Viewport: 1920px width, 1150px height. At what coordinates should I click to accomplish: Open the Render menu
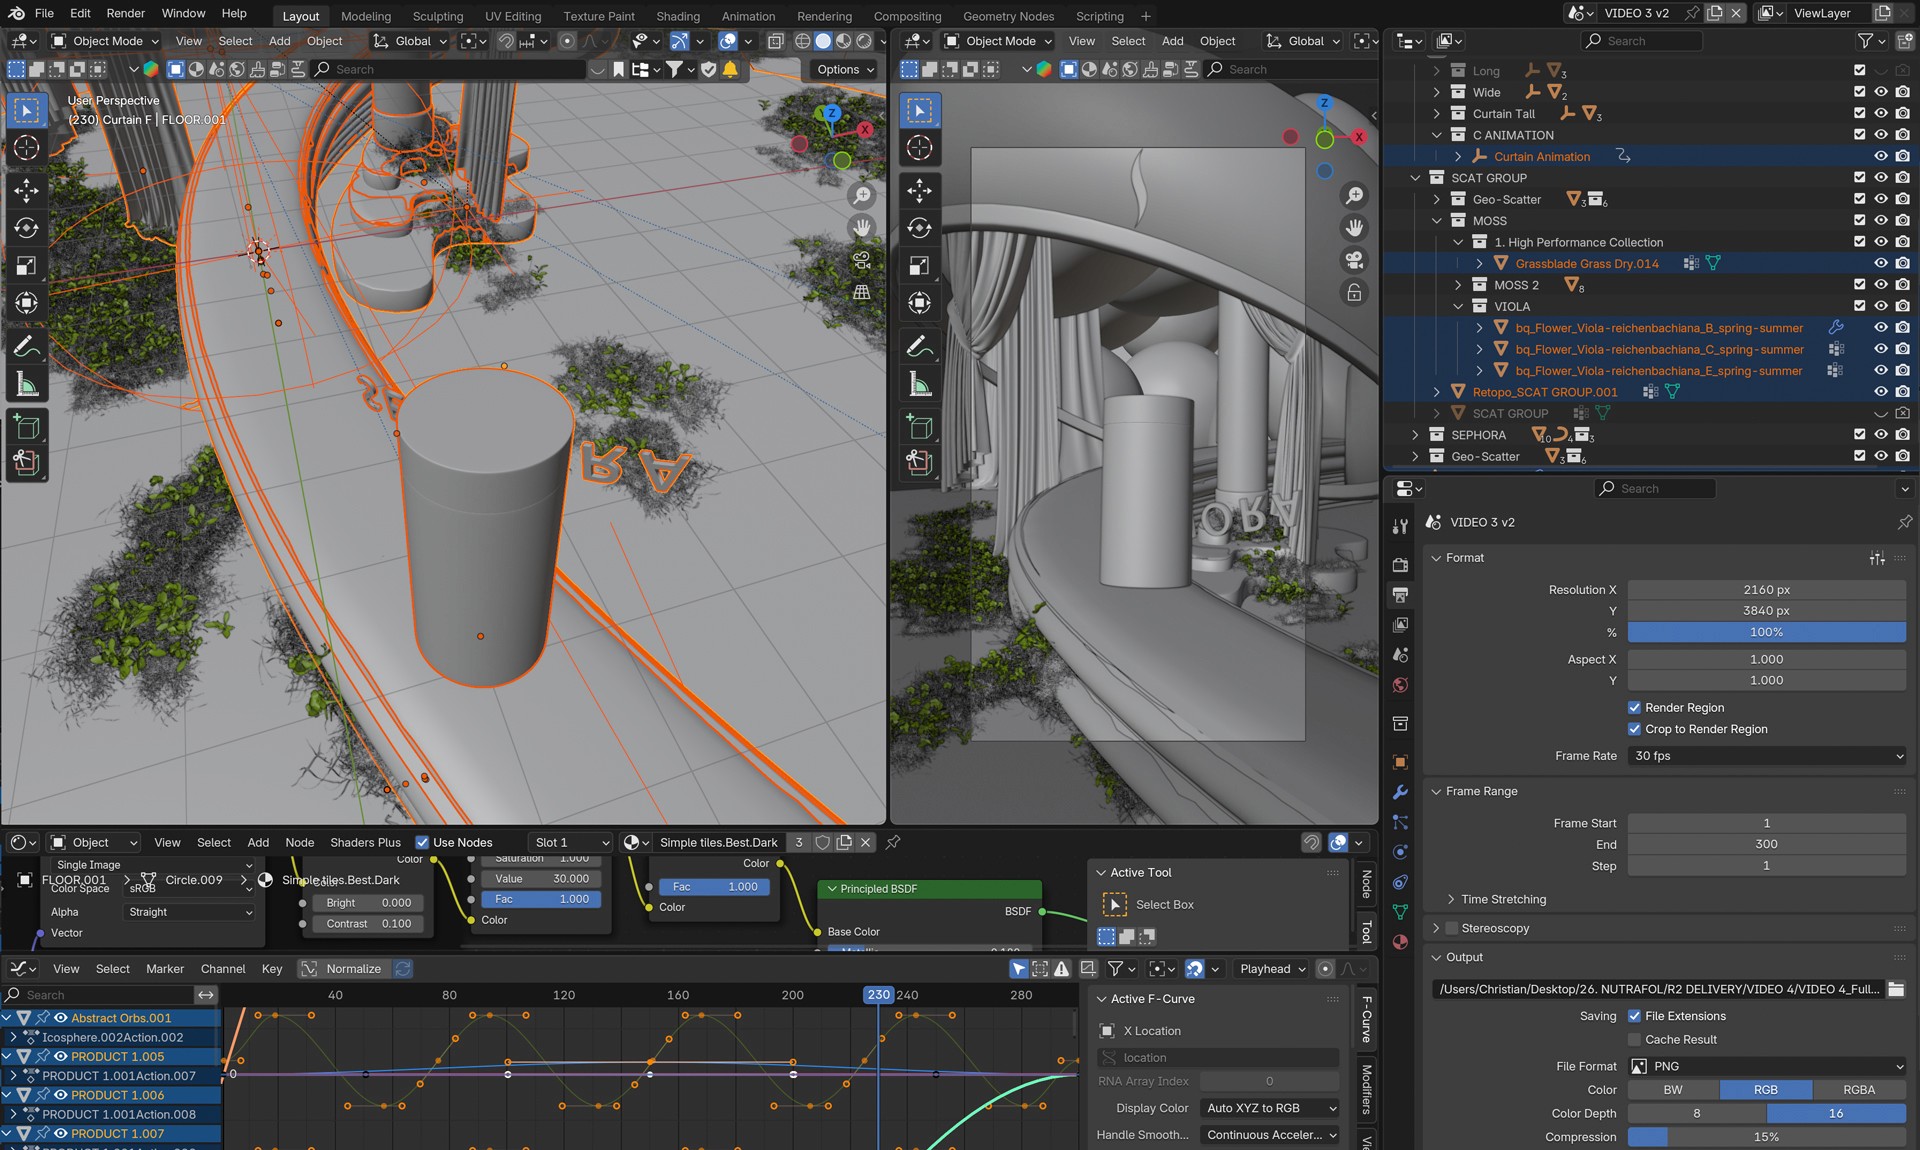coord(125,13)
